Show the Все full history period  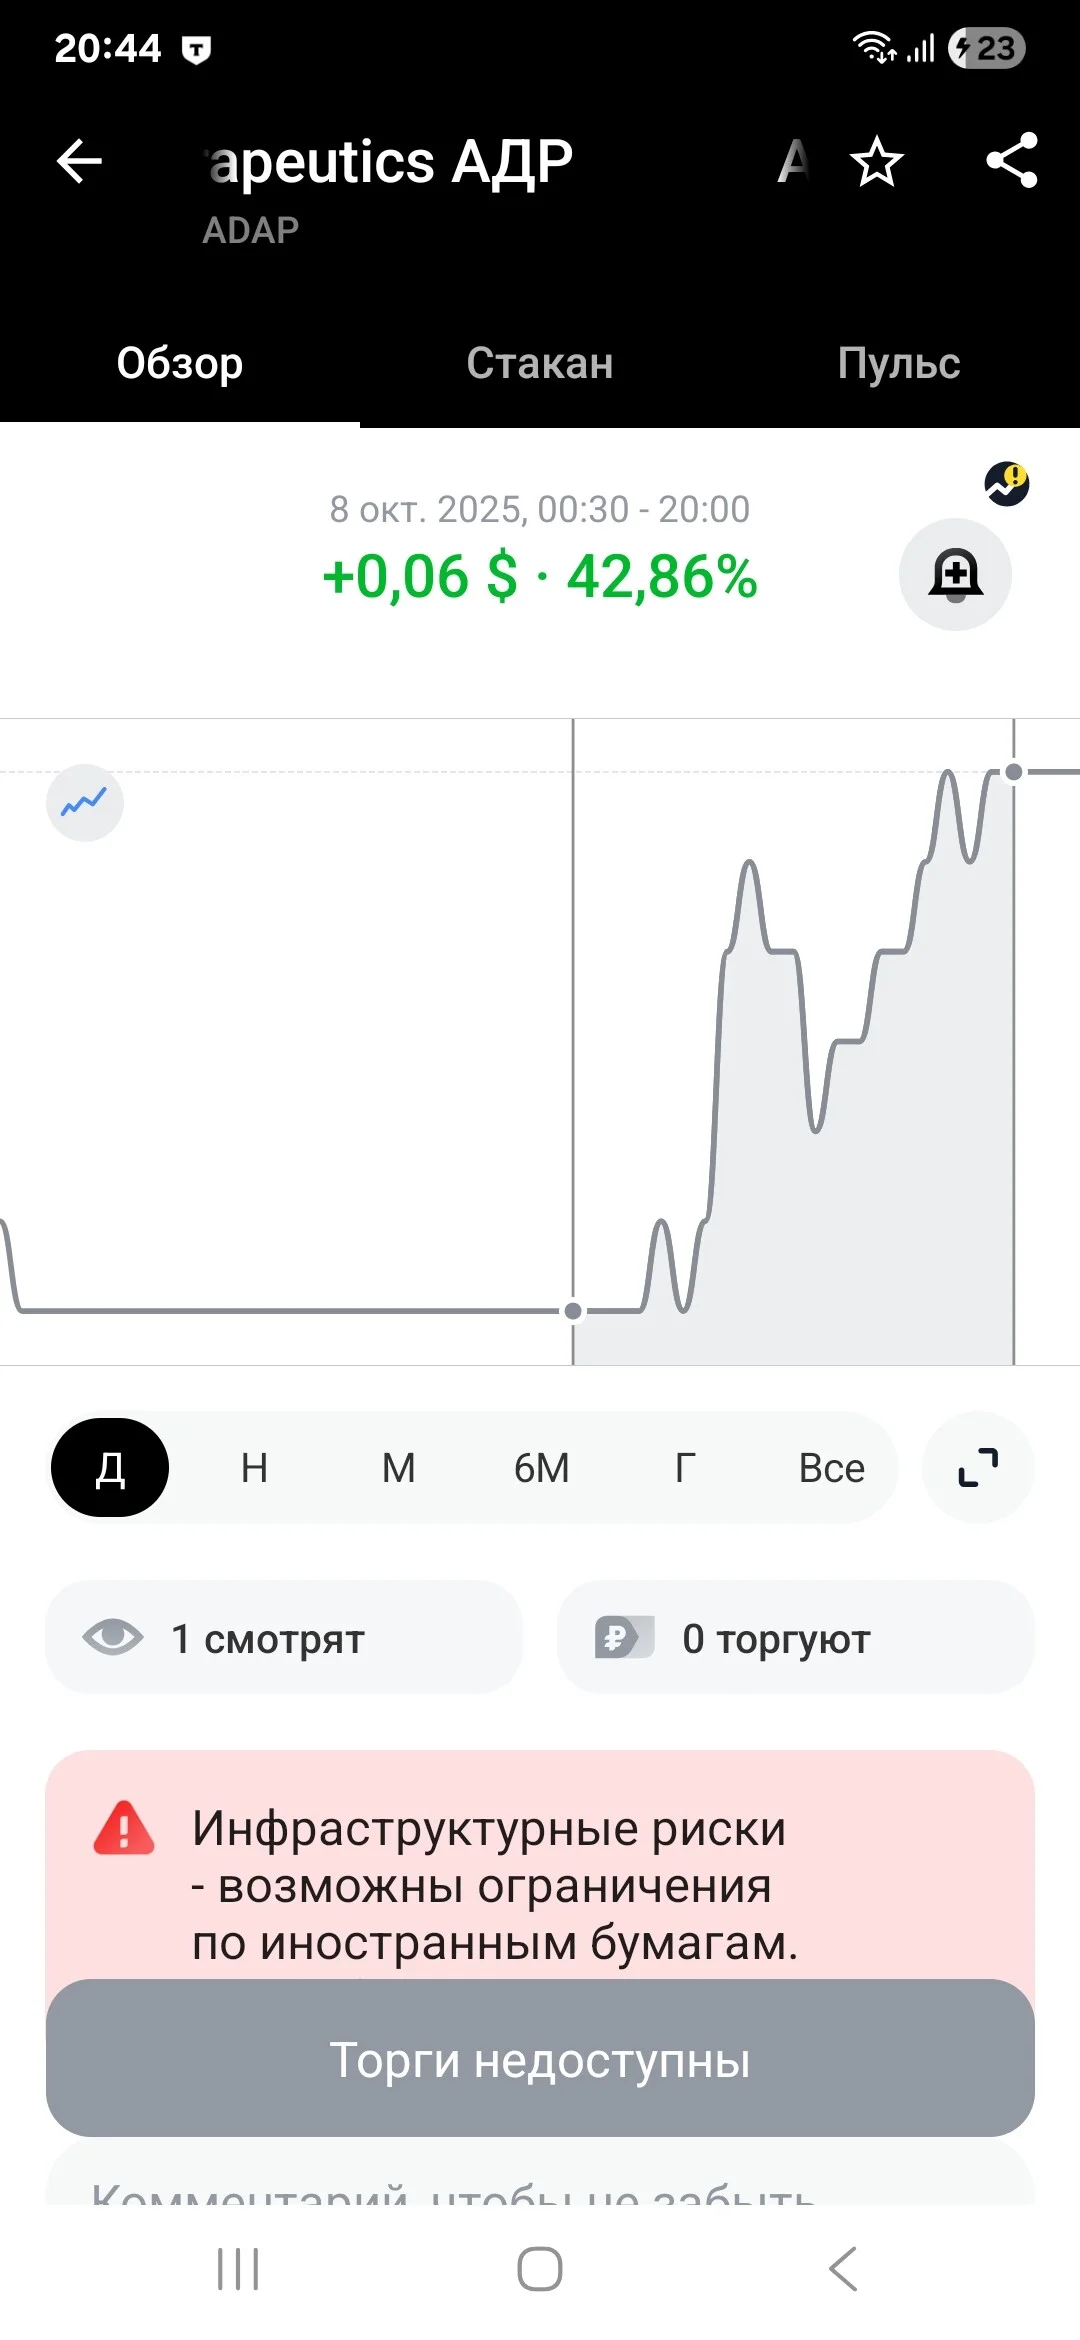[831, 1467]
